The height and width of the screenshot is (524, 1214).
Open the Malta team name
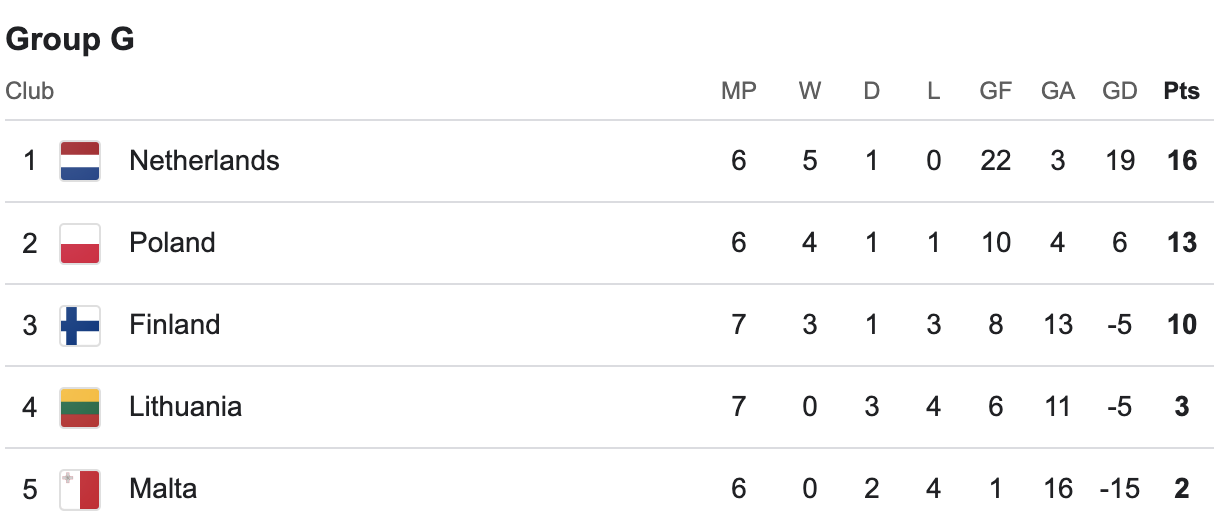point(163,489)
